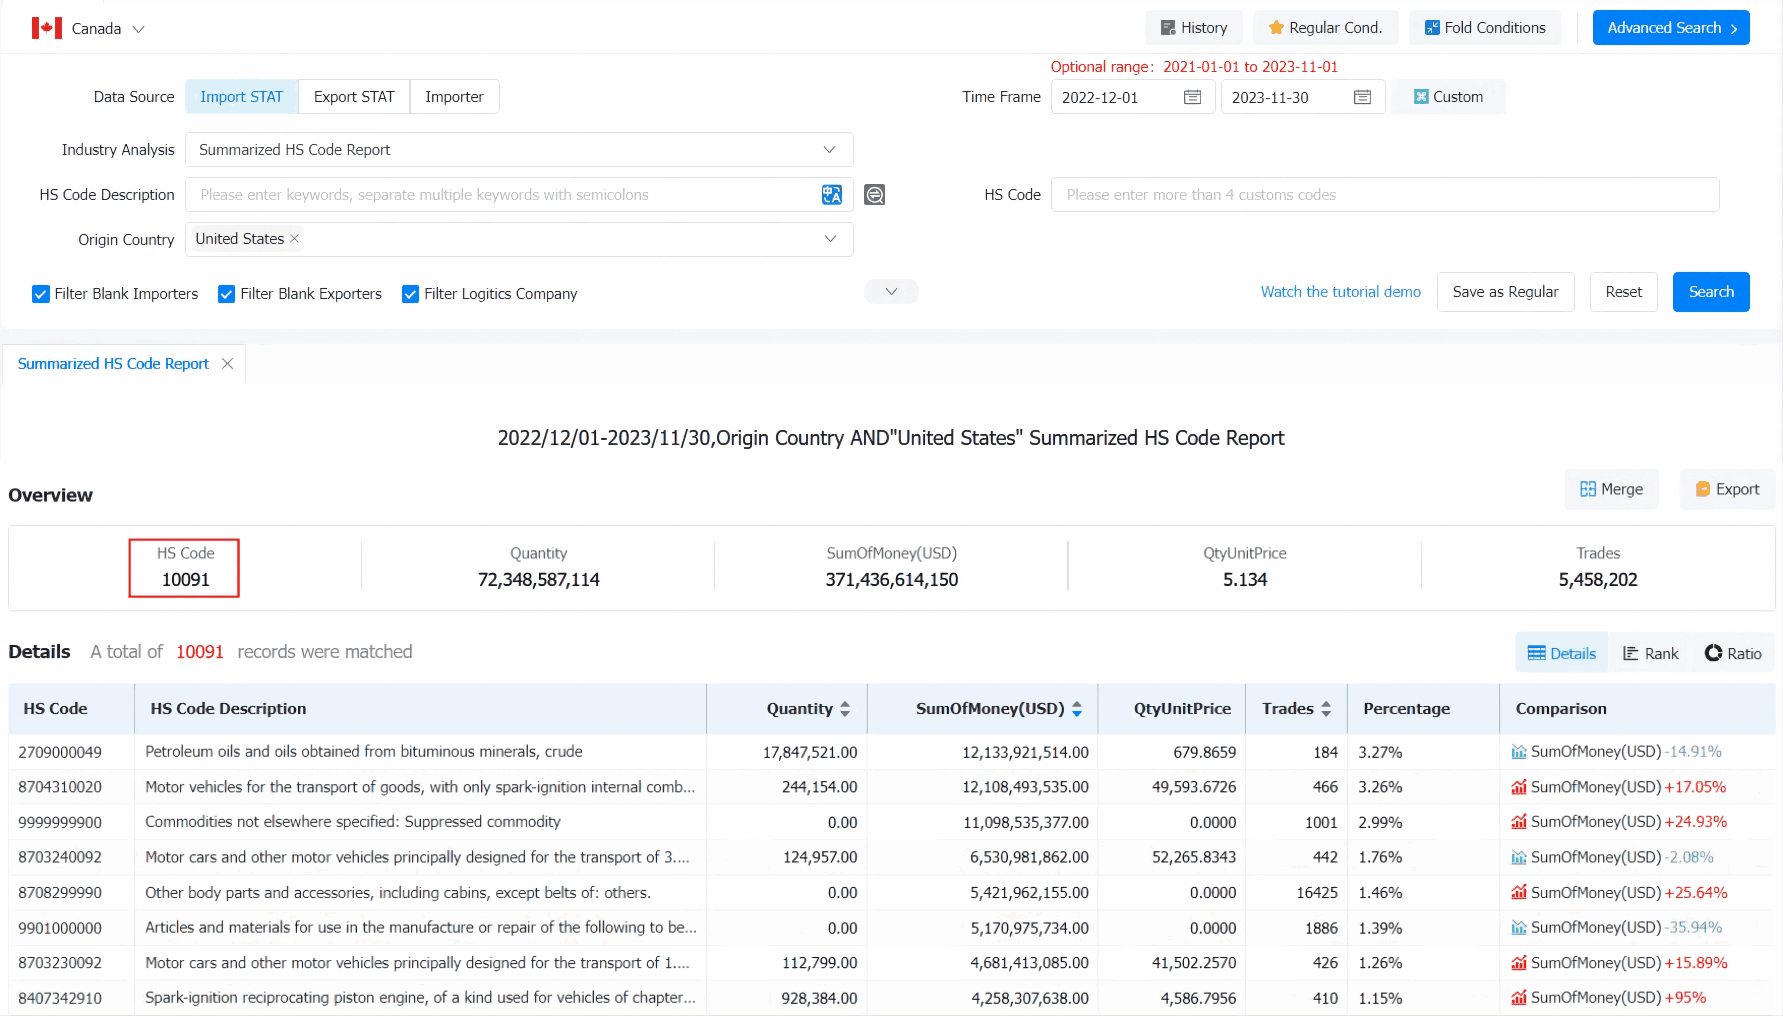Click the Regular Cond. star icon

tap(1276, 28)
